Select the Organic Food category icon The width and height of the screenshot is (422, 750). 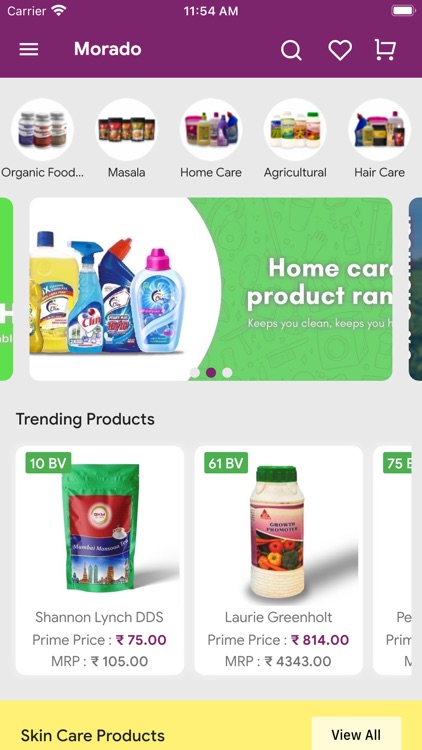[x=42, y=129]
